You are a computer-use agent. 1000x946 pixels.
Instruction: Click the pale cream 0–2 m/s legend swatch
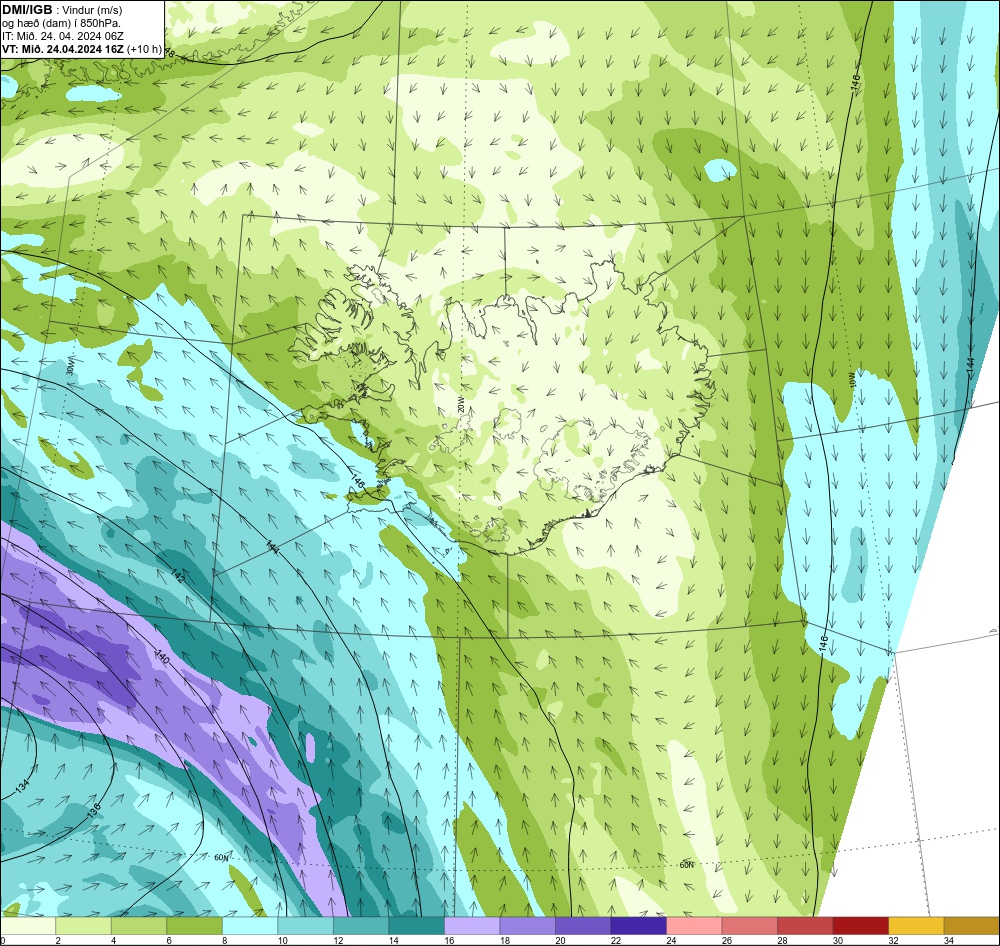28,926
